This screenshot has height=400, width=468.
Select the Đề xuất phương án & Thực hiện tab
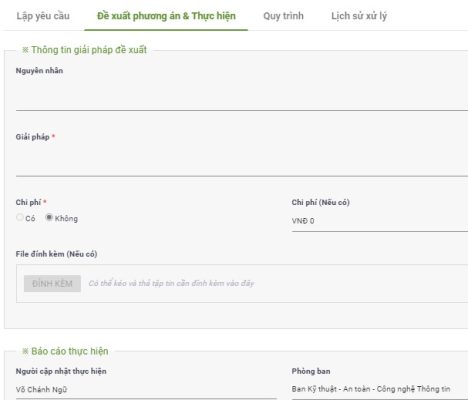[166, 16]
